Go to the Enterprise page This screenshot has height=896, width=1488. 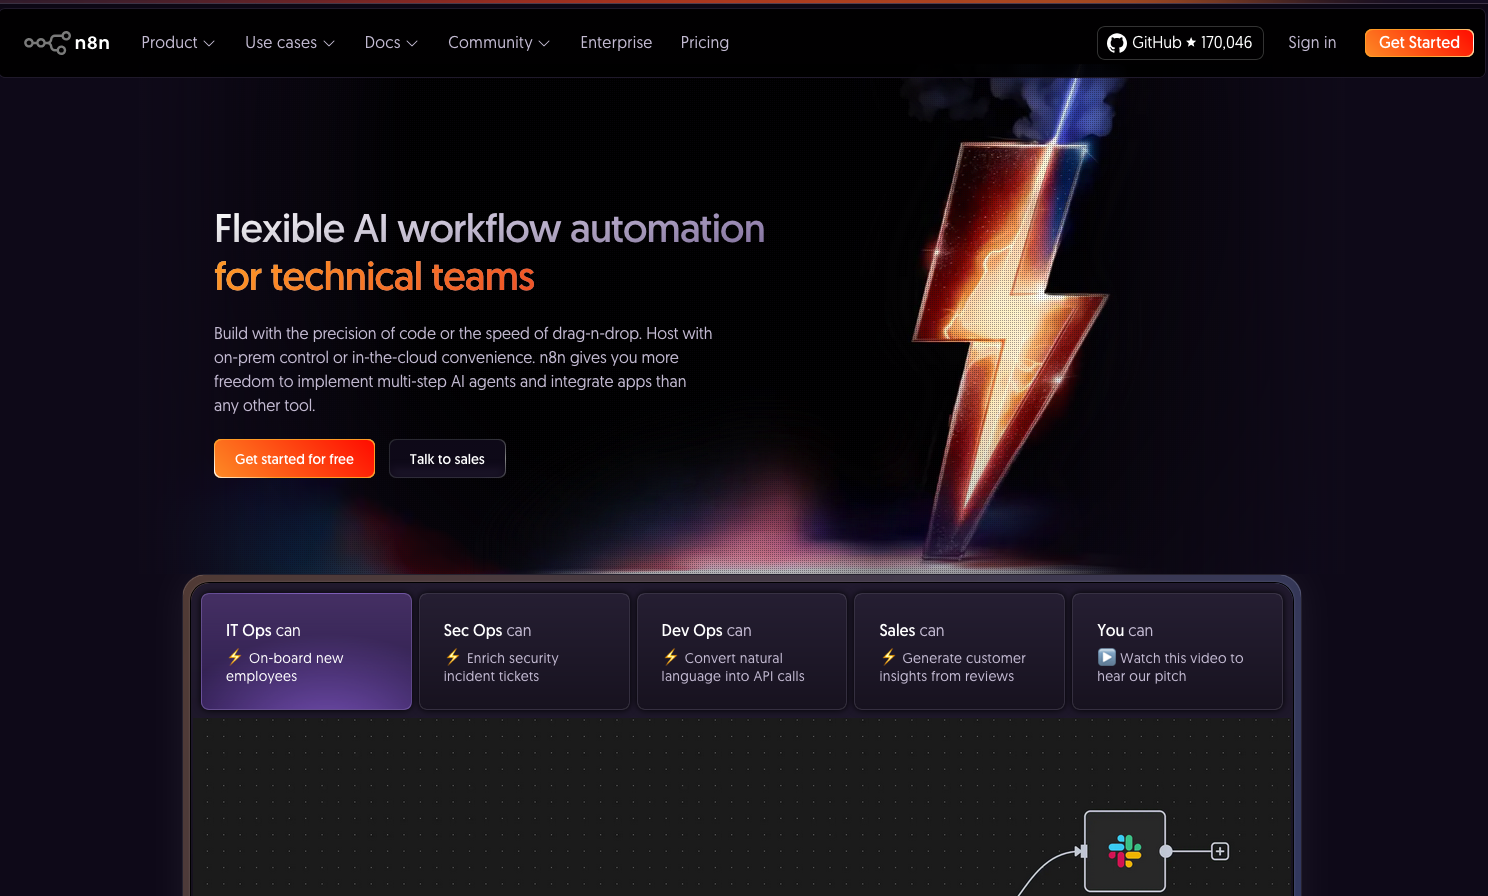click(x=616, y=43)
